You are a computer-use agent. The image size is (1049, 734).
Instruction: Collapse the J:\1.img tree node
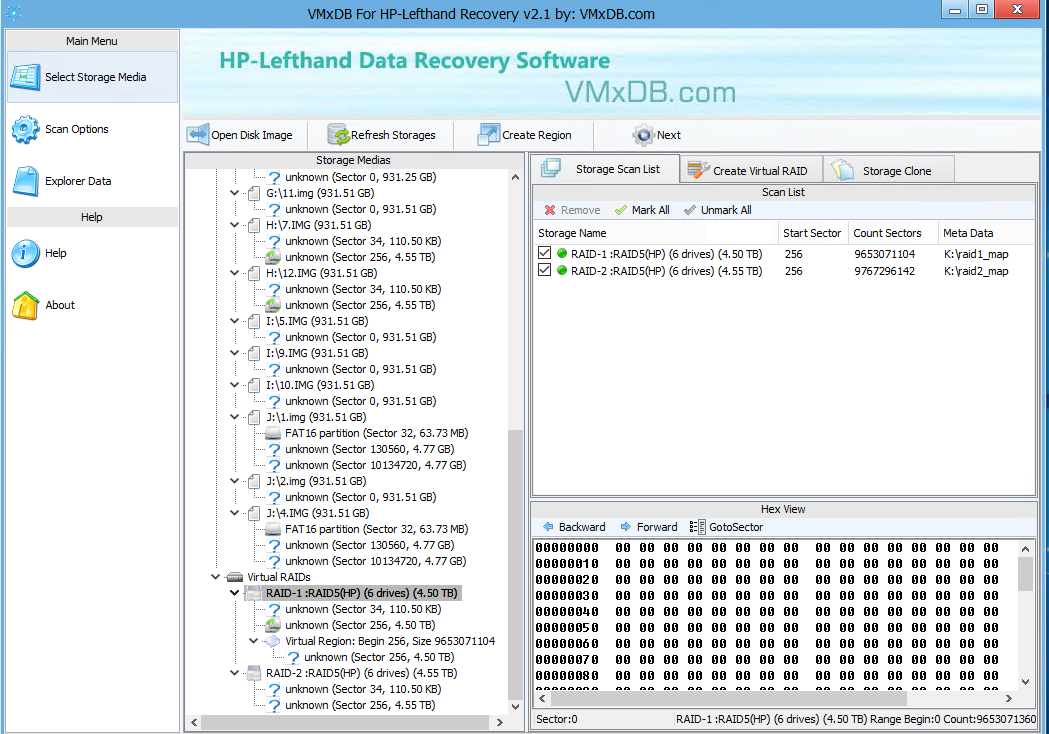234,417
